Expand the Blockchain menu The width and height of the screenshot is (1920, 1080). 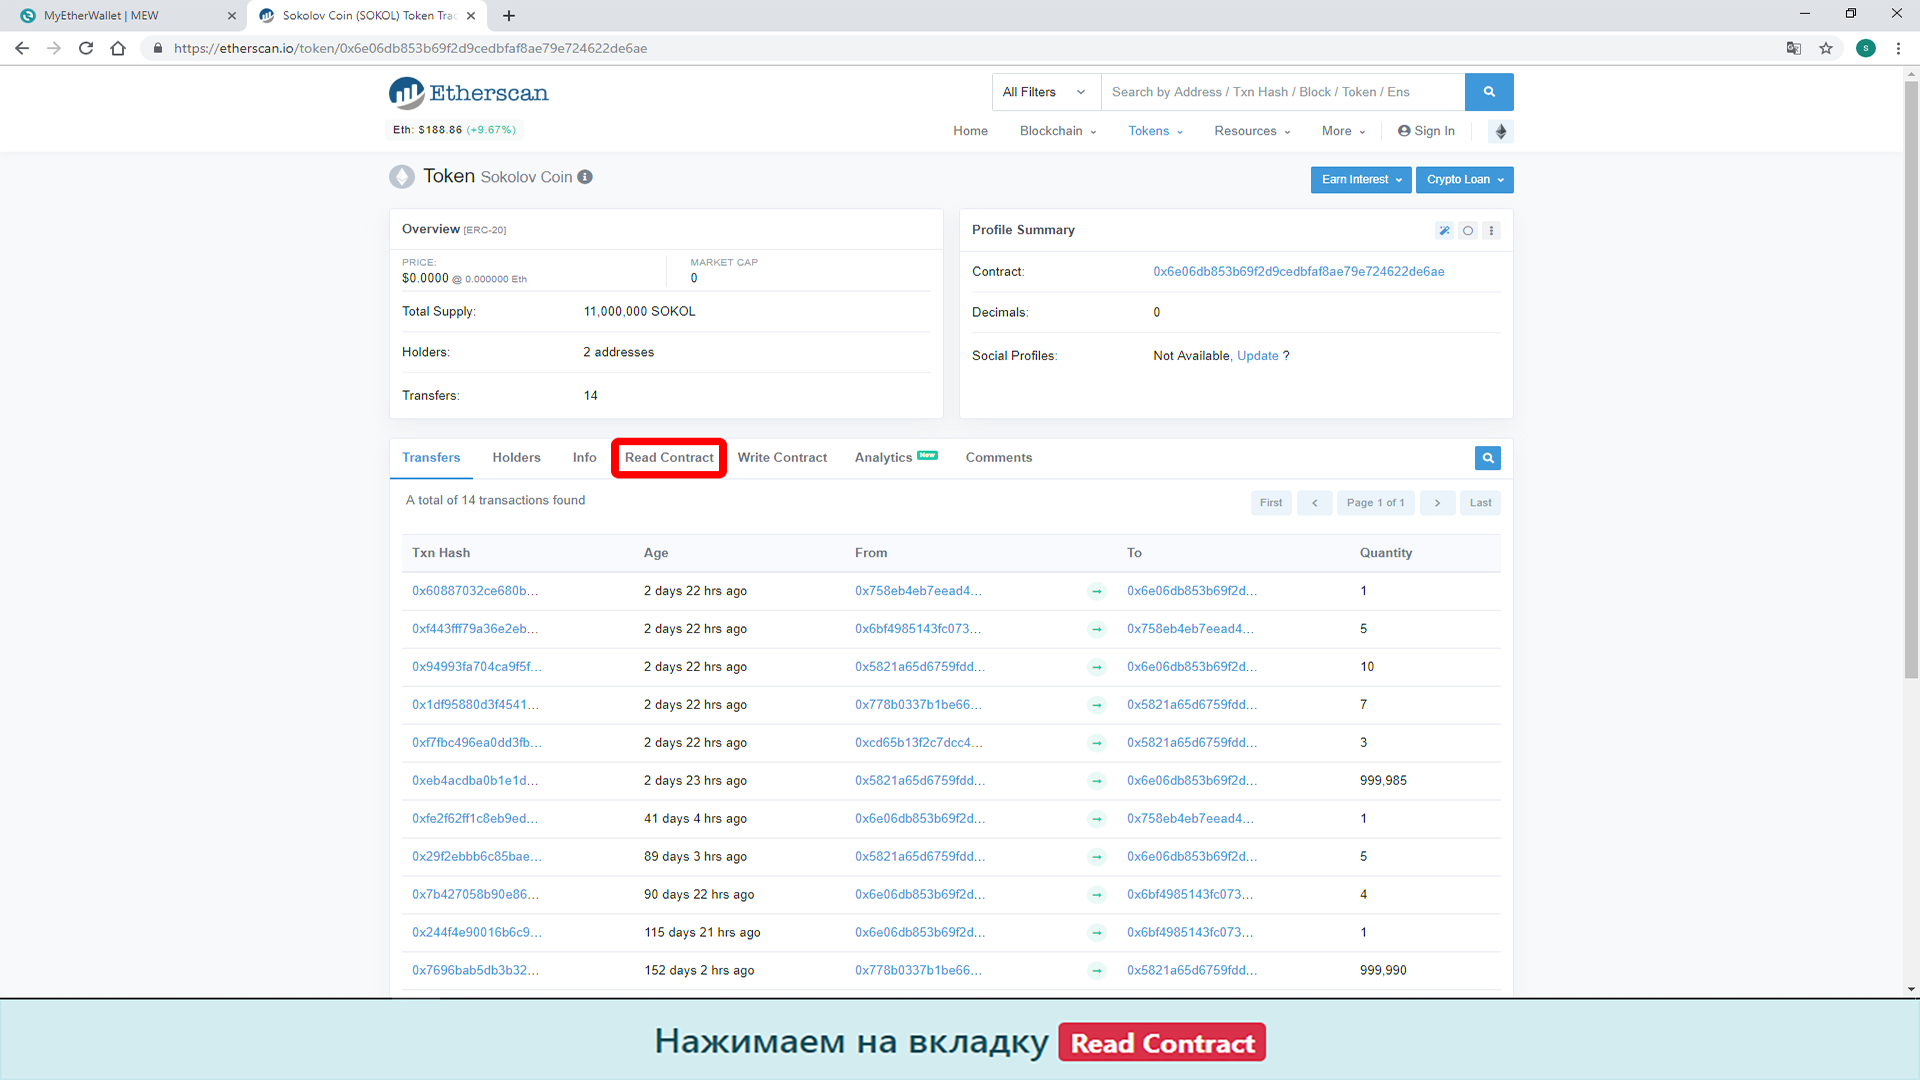tap(1058, 131)
